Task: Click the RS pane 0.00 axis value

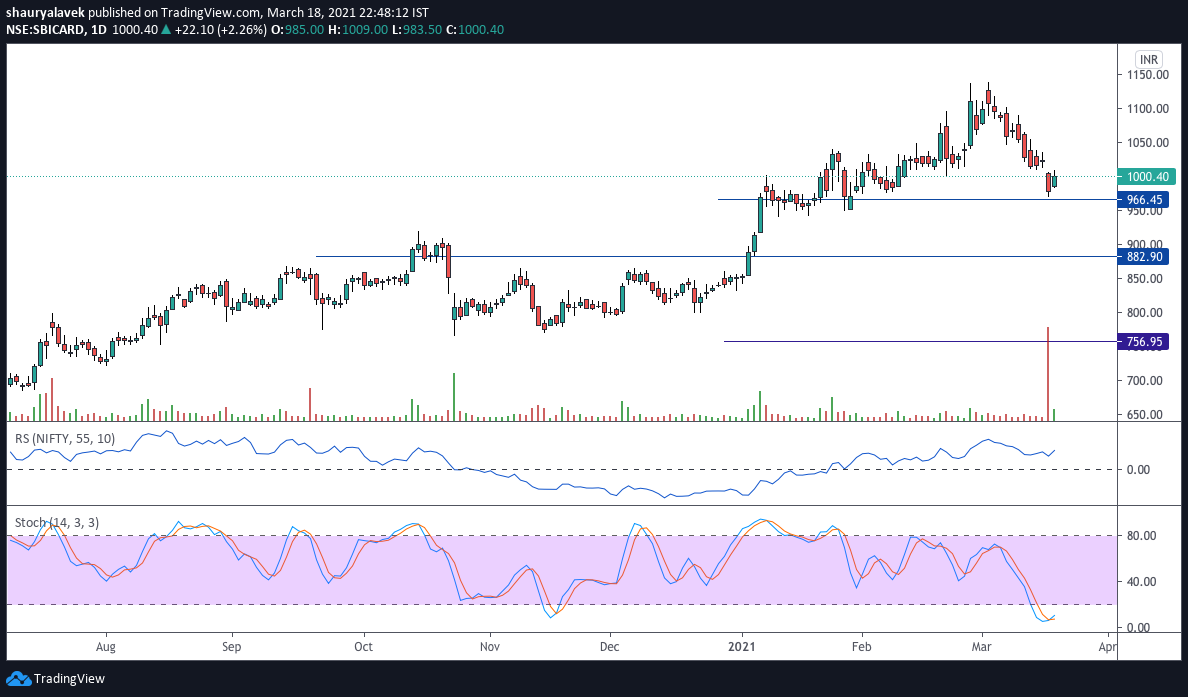Action: click(1138, 470)
